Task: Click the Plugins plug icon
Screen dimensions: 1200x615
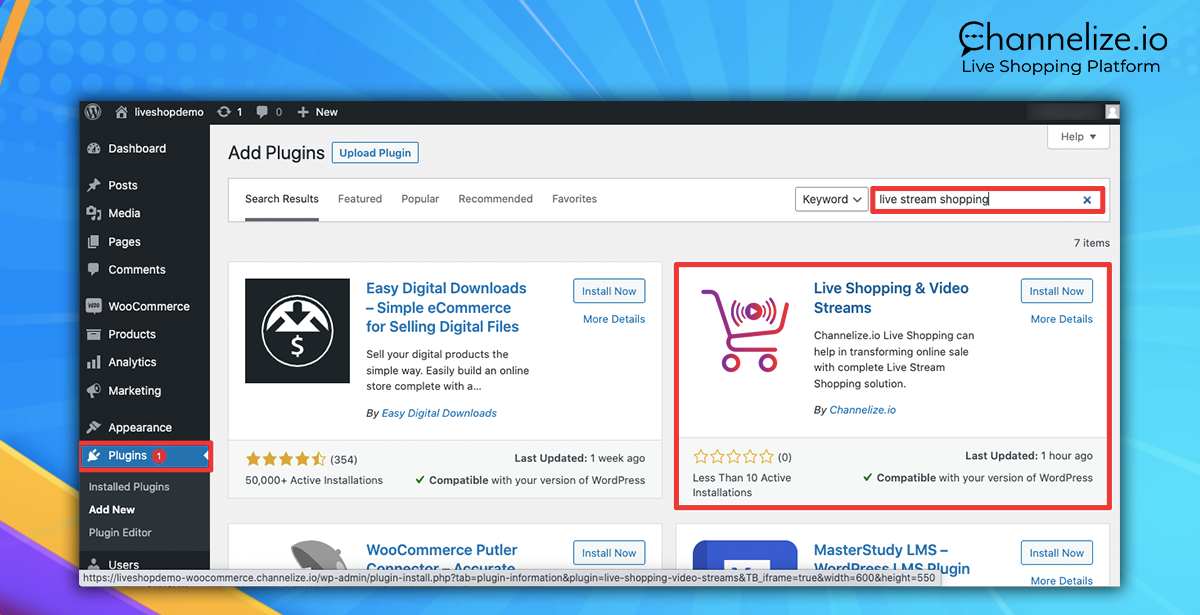Action: (94, 456)
